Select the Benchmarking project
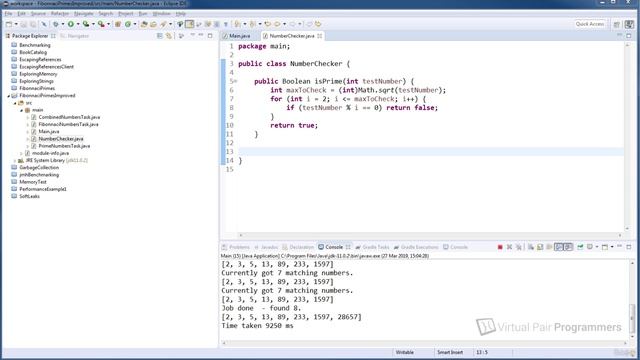The height and width of the screenshot is (360, 640). tap(35, 45)
